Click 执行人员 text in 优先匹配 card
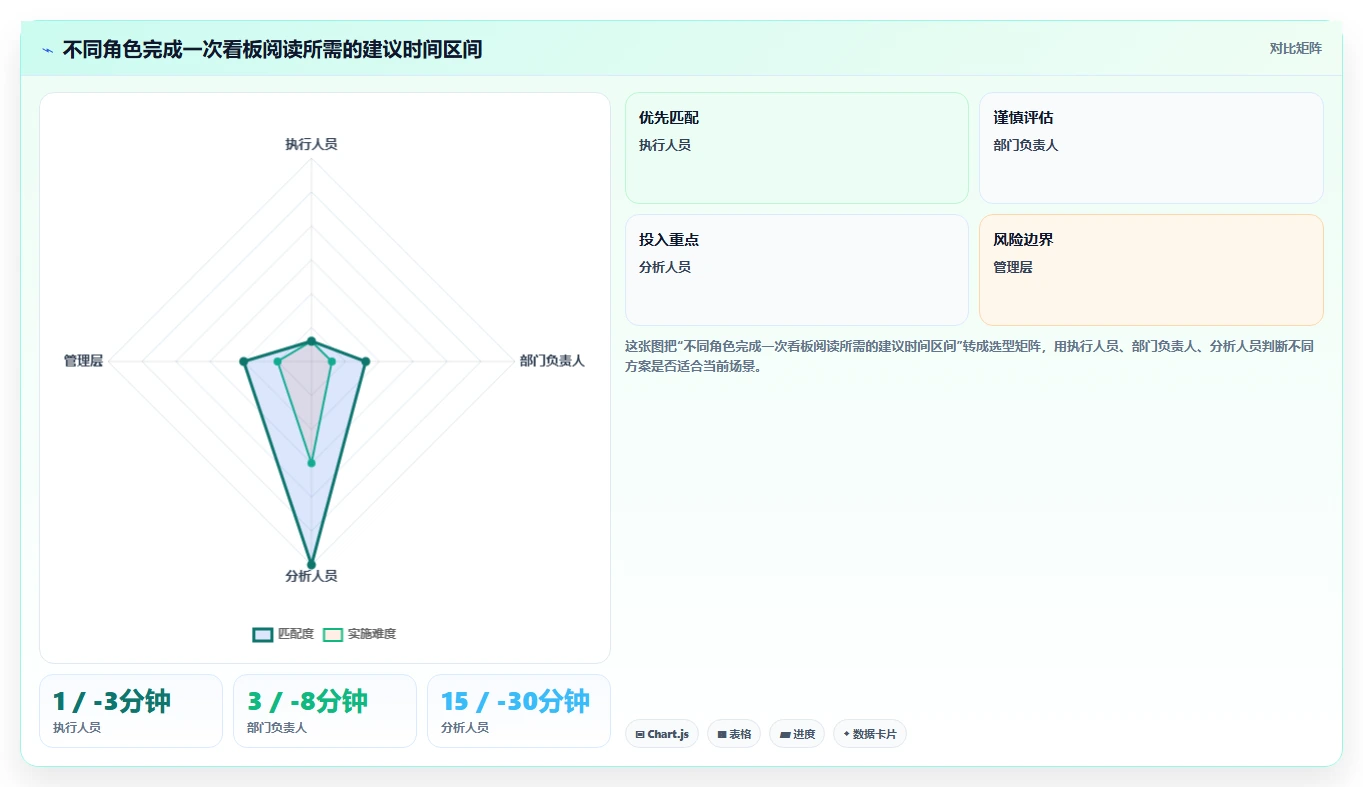 pos(665,145)
